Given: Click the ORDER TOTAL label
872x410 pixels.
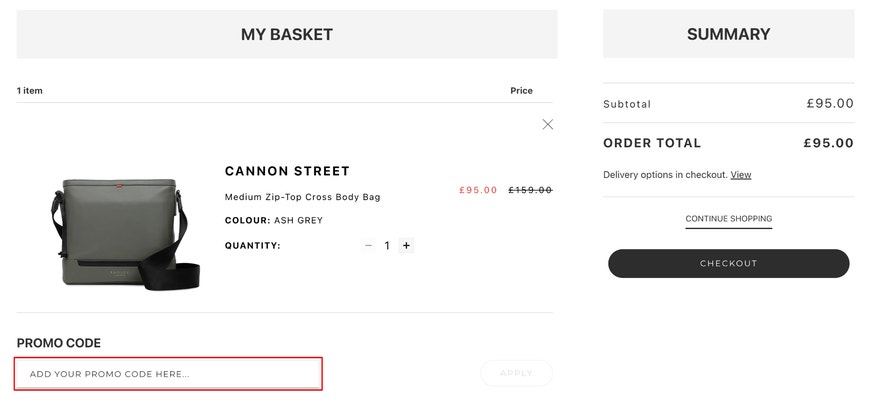Looking at the screenshot, I should pyautogui.click(x=652, y=143).
